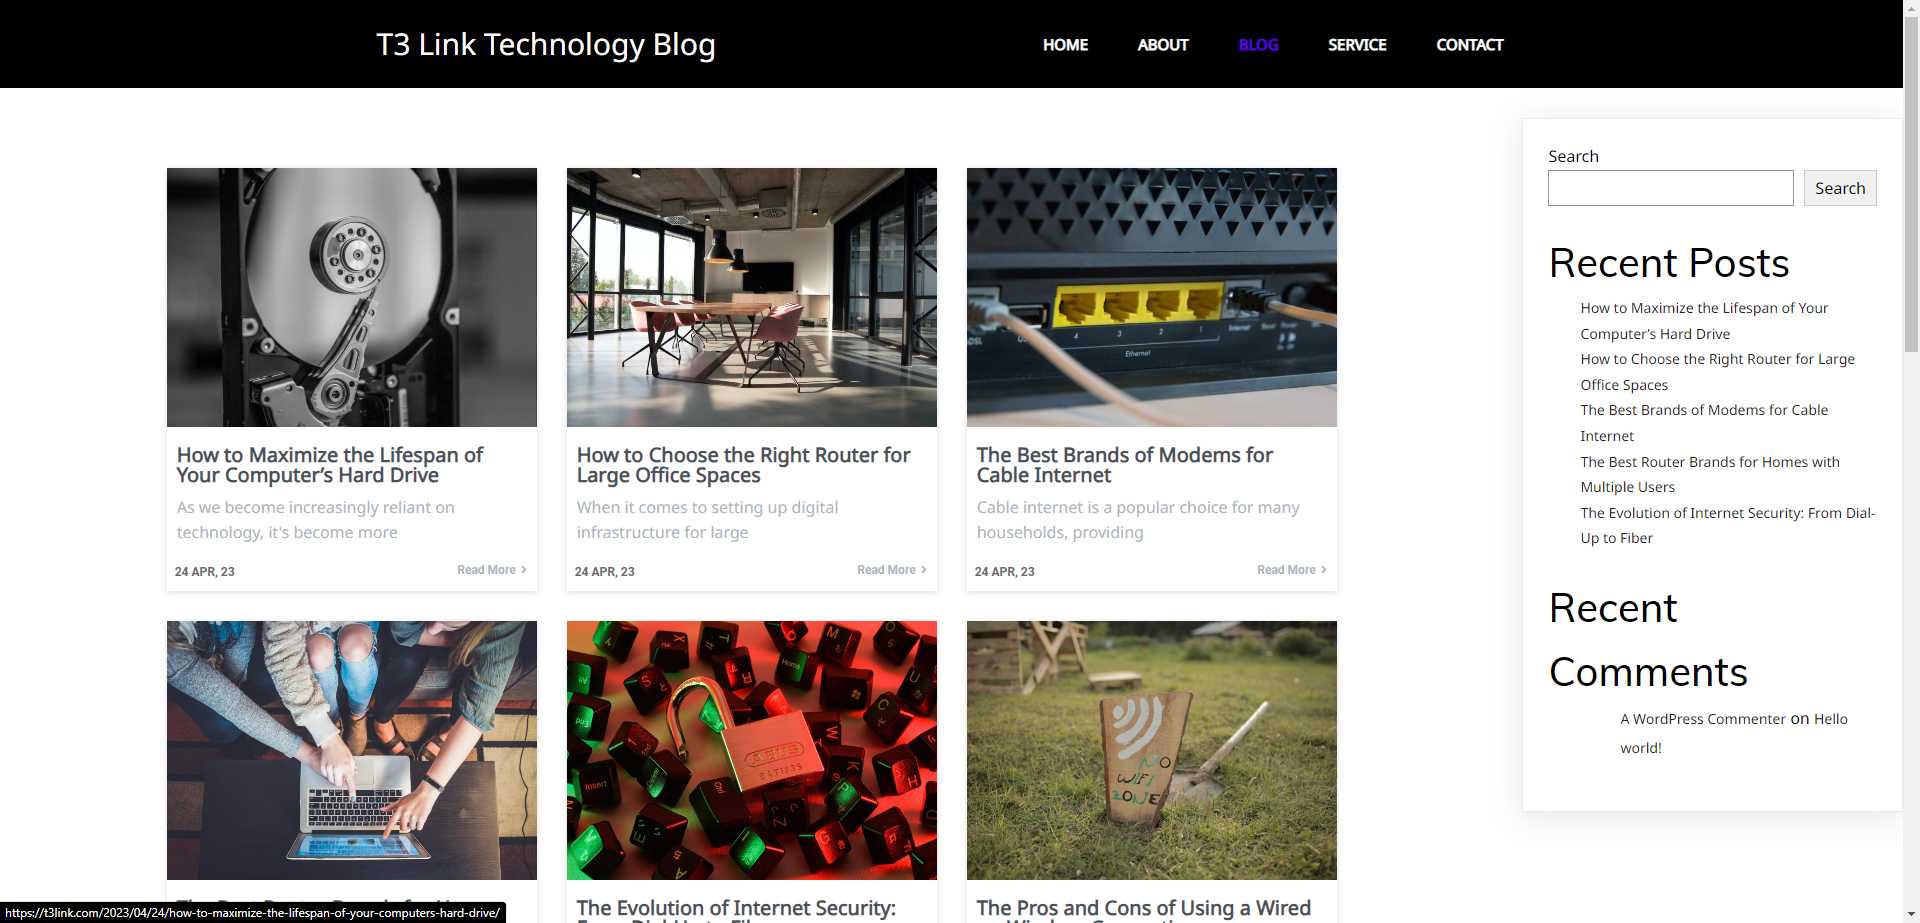
Task: Open the modem Ethernet ports thumbnail
Action: [1152, 297]
